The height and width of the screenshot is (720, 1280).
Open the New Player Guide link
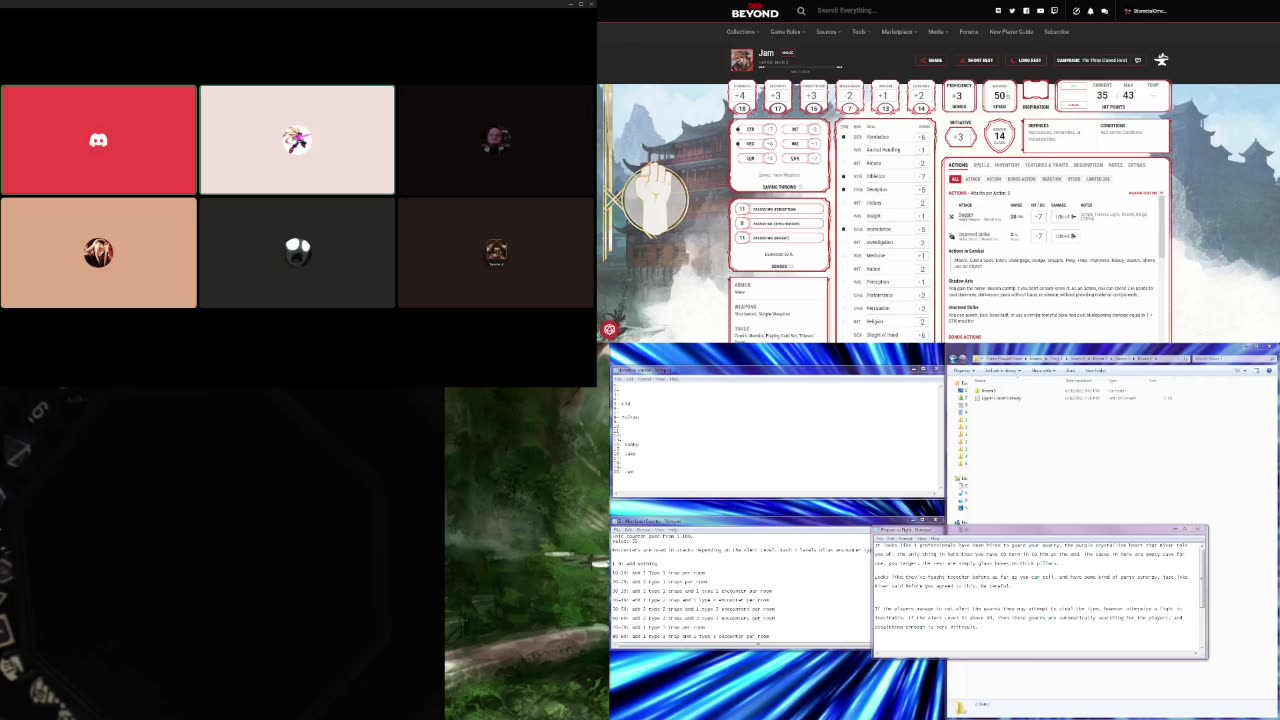[1011, 32]
